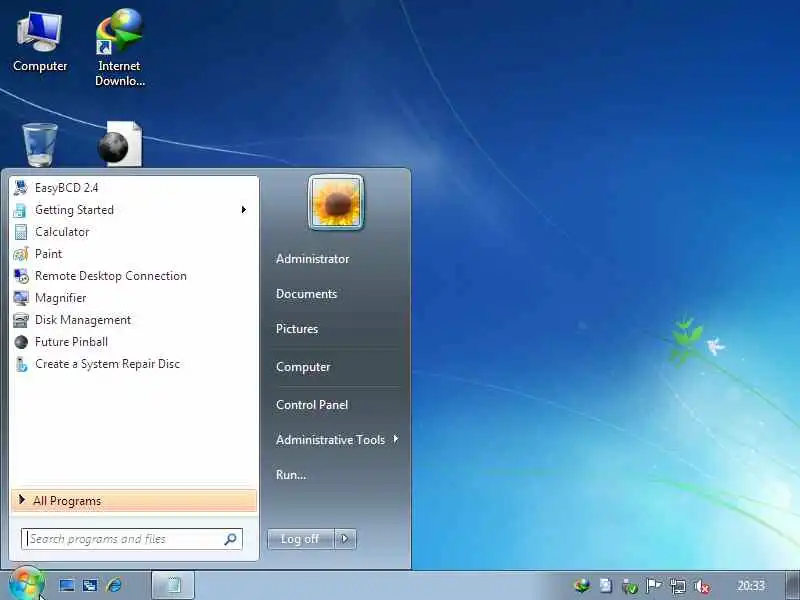Image resolution: width=800 pixels, height=600 pixels.
Task: Click the document tray icon
Action: click(606, 586)
